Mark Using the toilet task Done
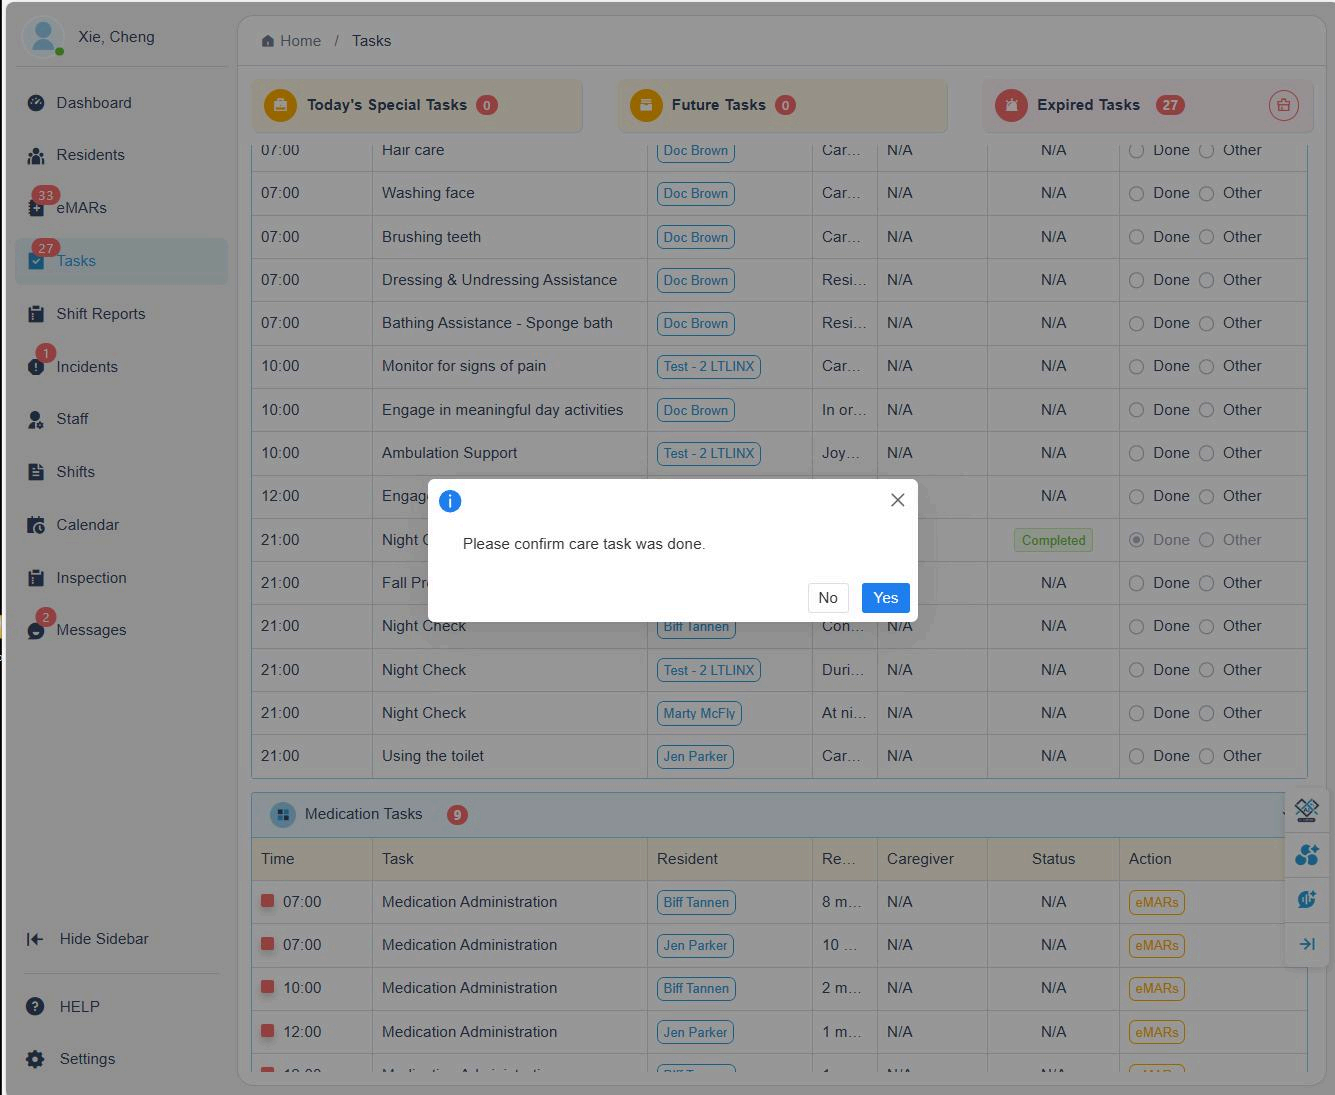Image resolution: width=1335 pixels, height=1095 pixels. point(1137,757)
